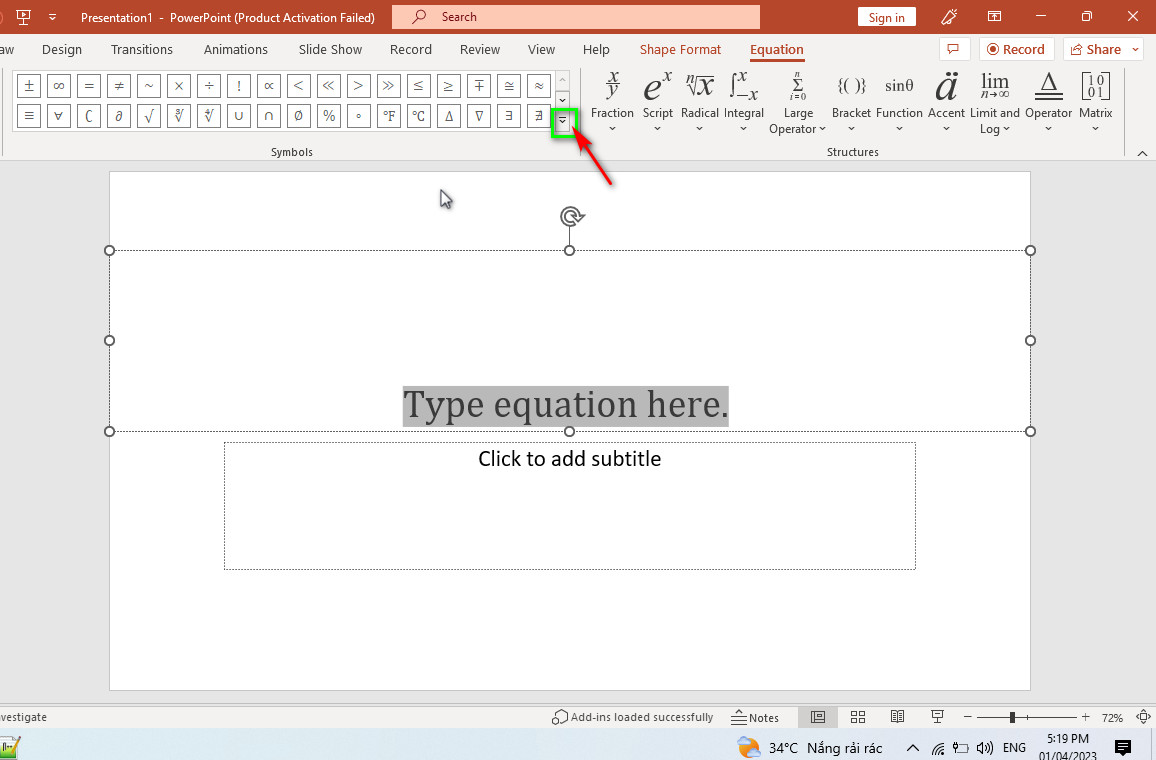This screenshot has width=1156, height=760.
Task: Open the Transitions tab
Action: (x=142, y=49)
